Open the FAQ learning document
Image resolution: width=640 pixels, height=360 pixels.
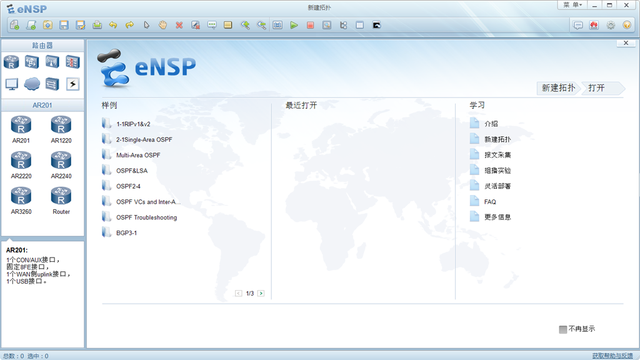483,201
